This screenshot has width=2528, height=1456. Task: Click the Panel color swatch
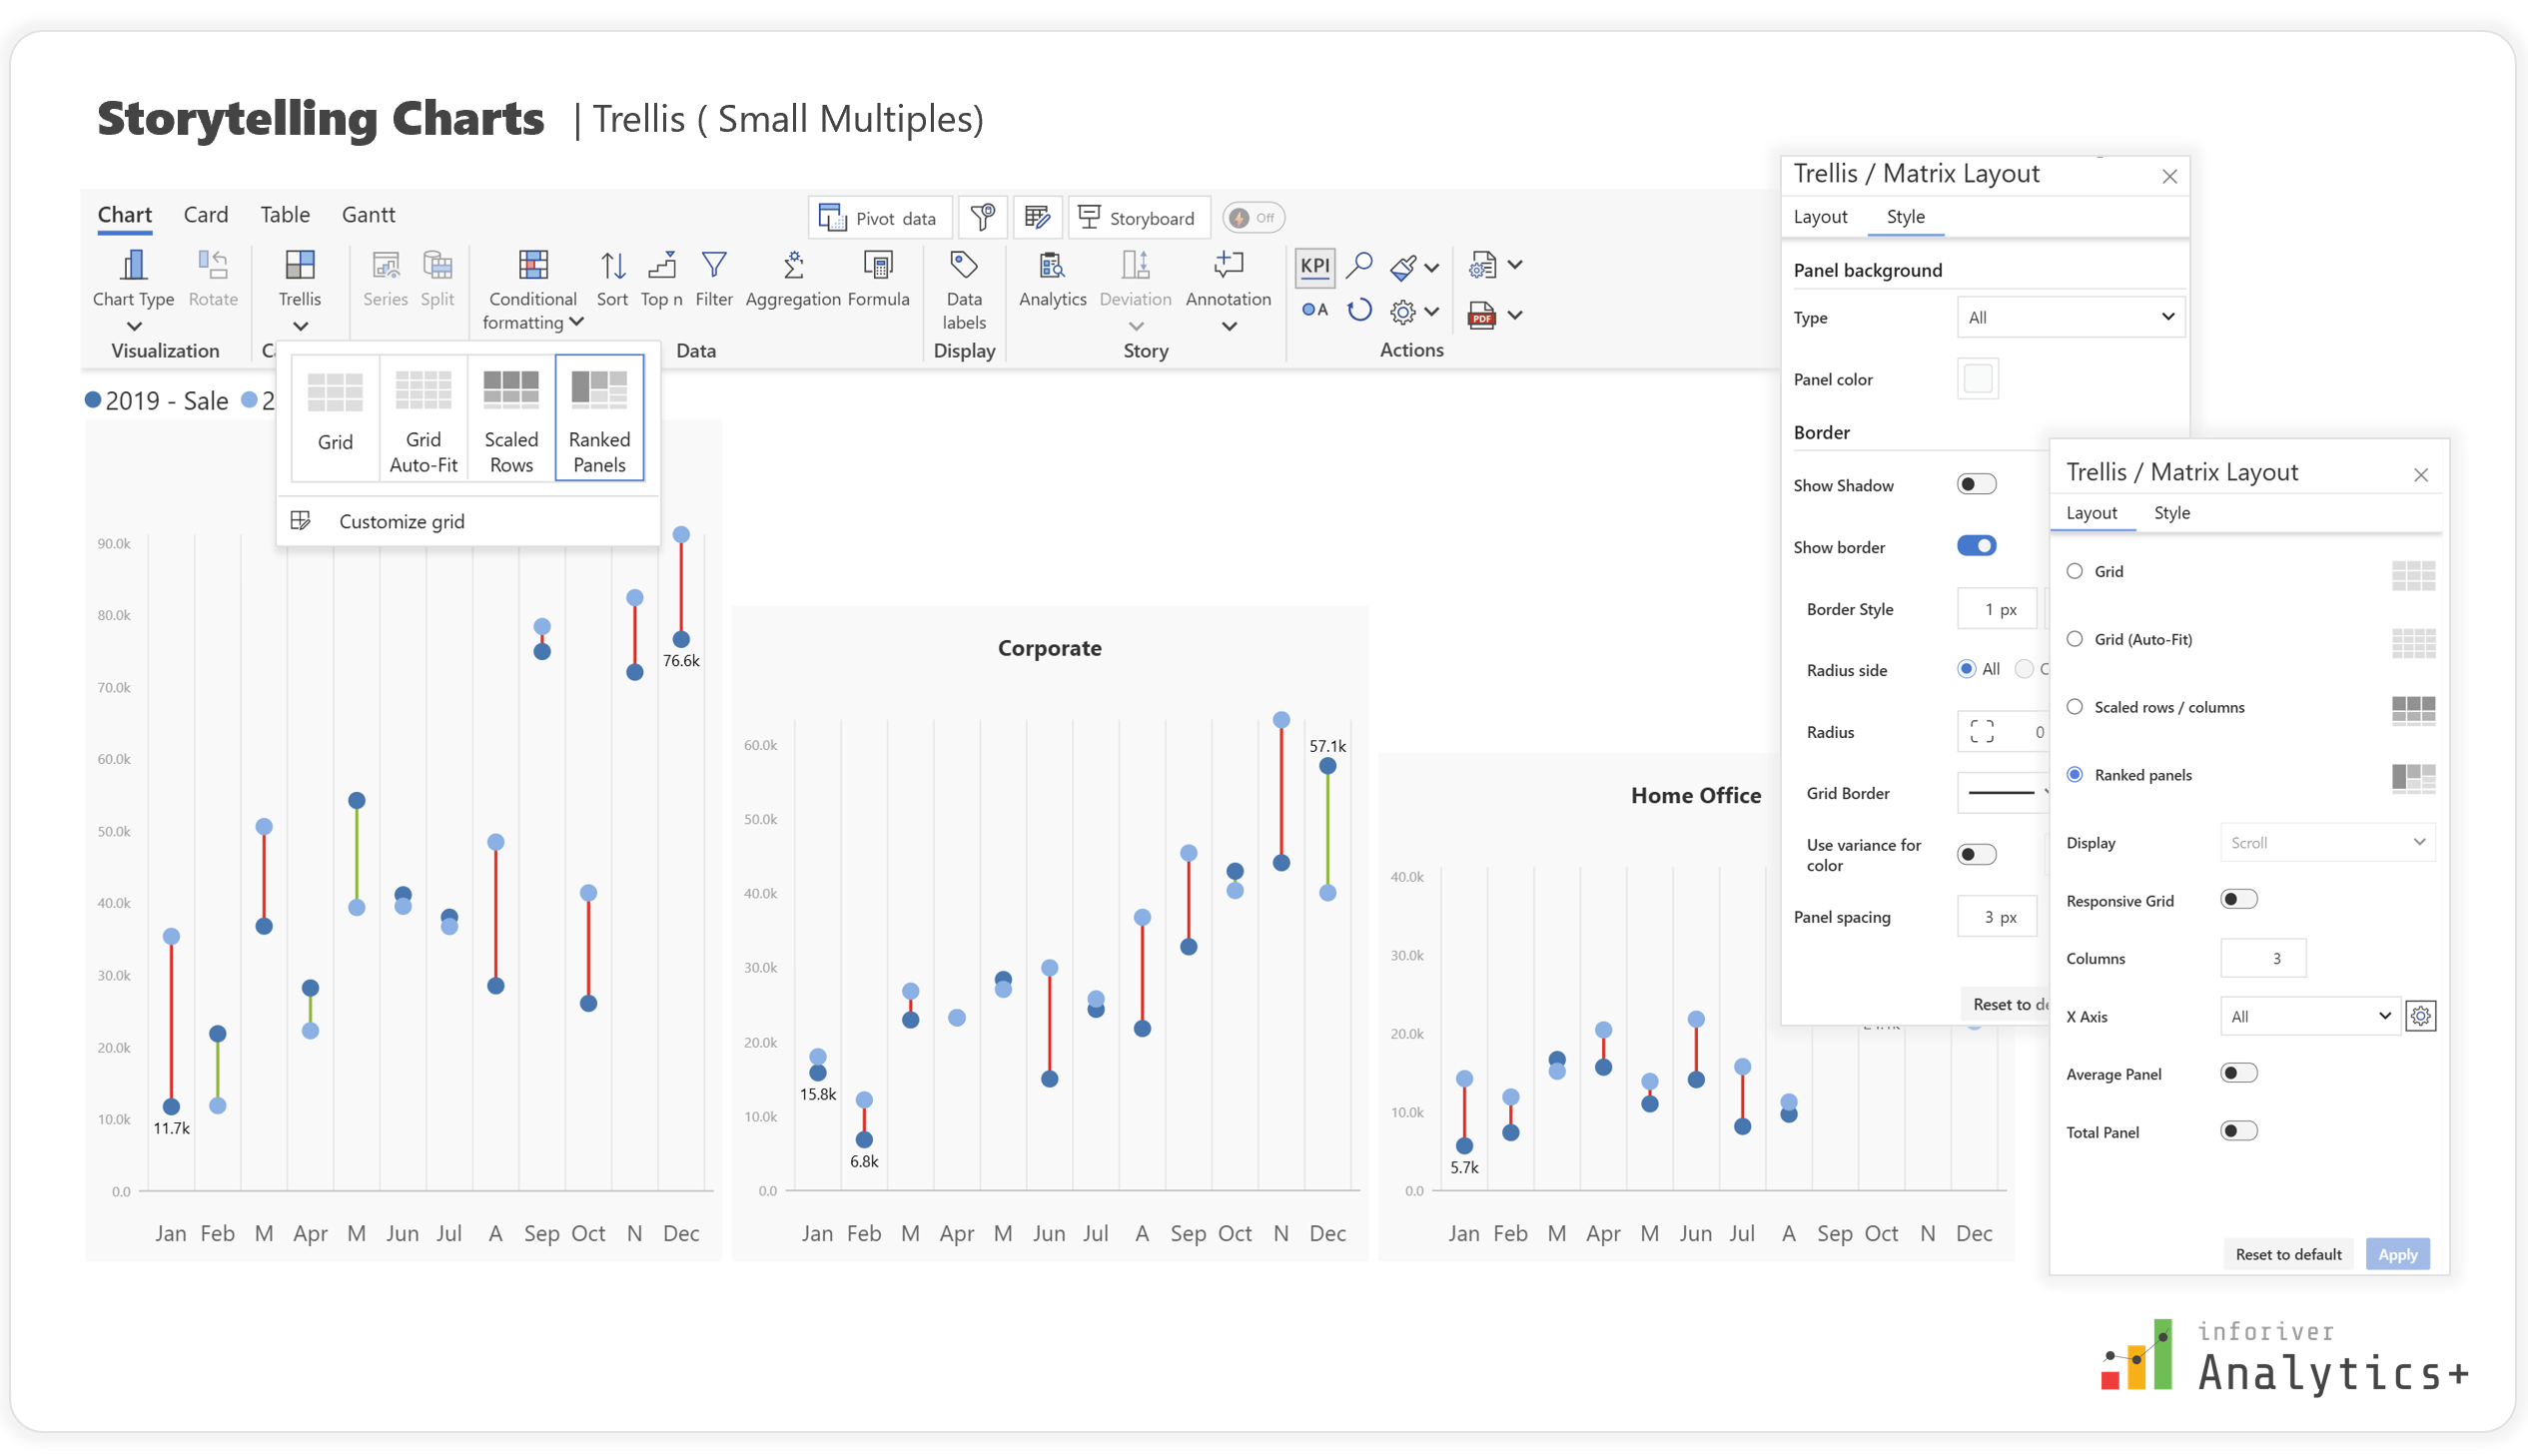click(1977, 378)
